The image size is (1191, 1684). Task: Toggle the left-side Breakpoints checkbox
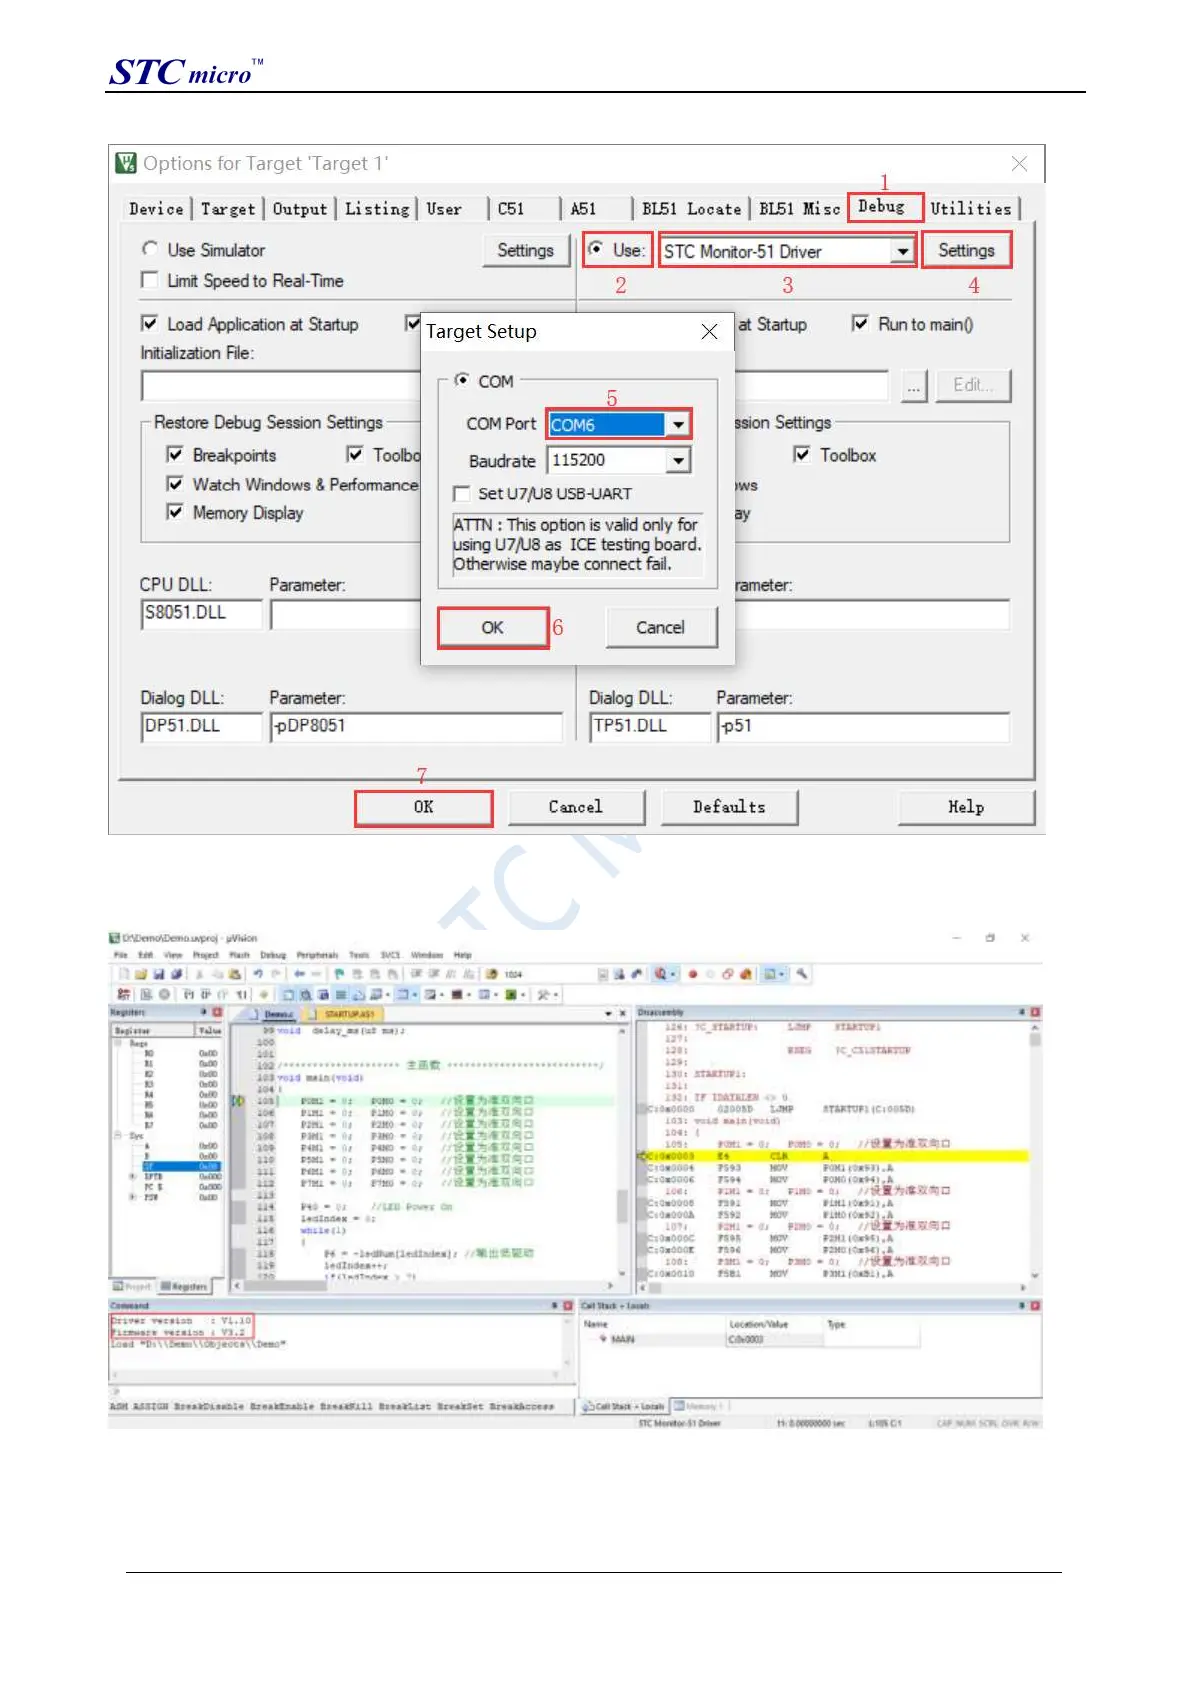[175, 454]
